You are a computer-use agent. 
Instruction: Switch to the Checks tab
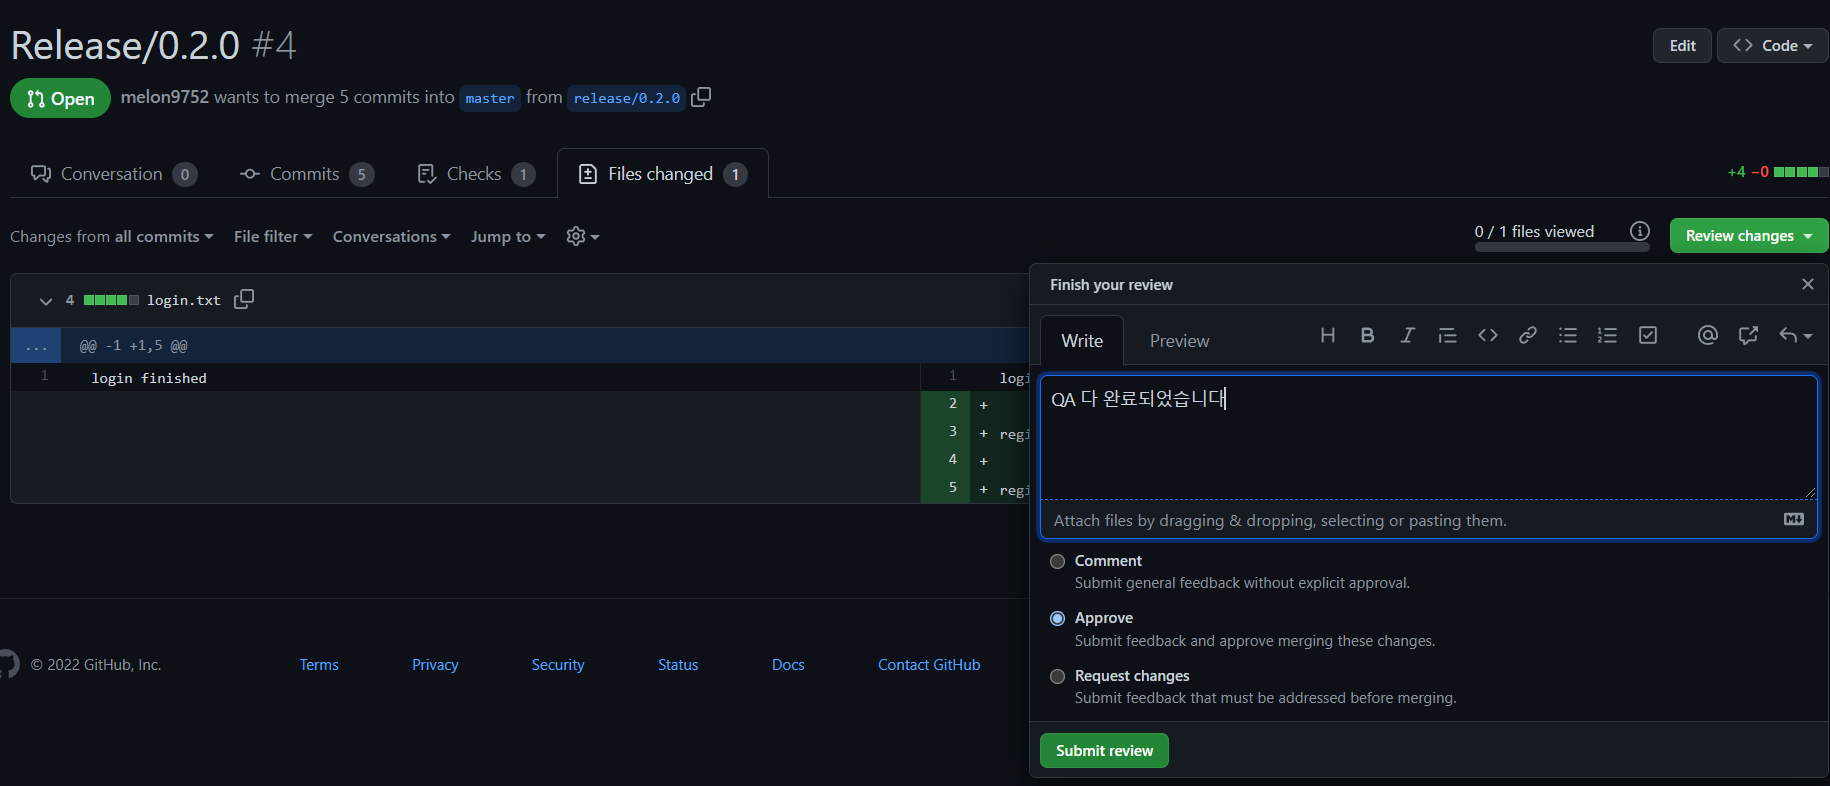475,174
